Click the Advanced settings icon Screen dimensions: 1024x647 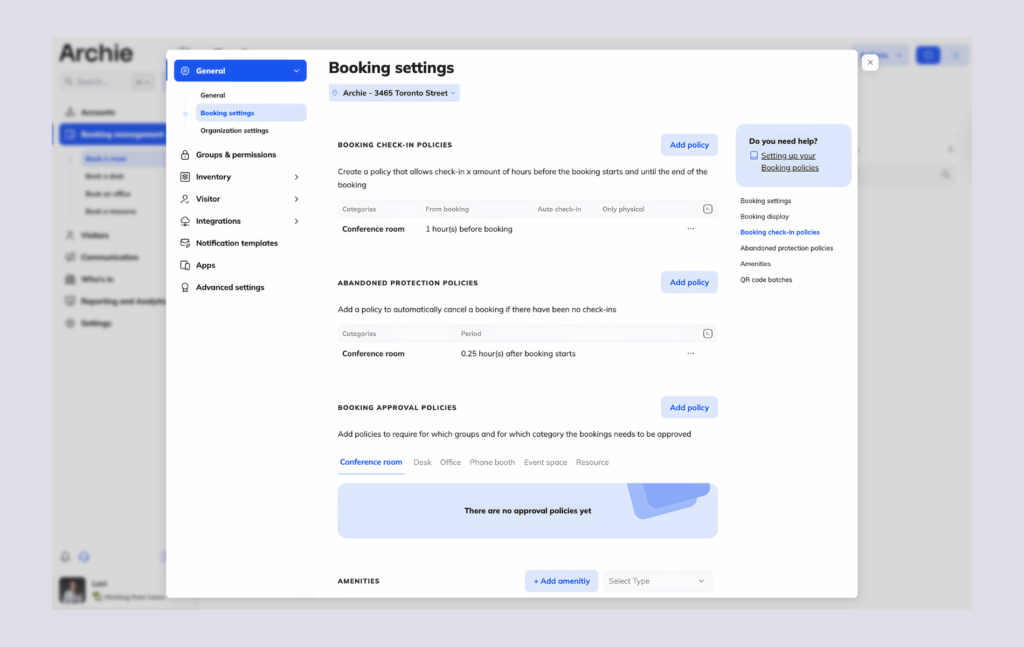187,287
